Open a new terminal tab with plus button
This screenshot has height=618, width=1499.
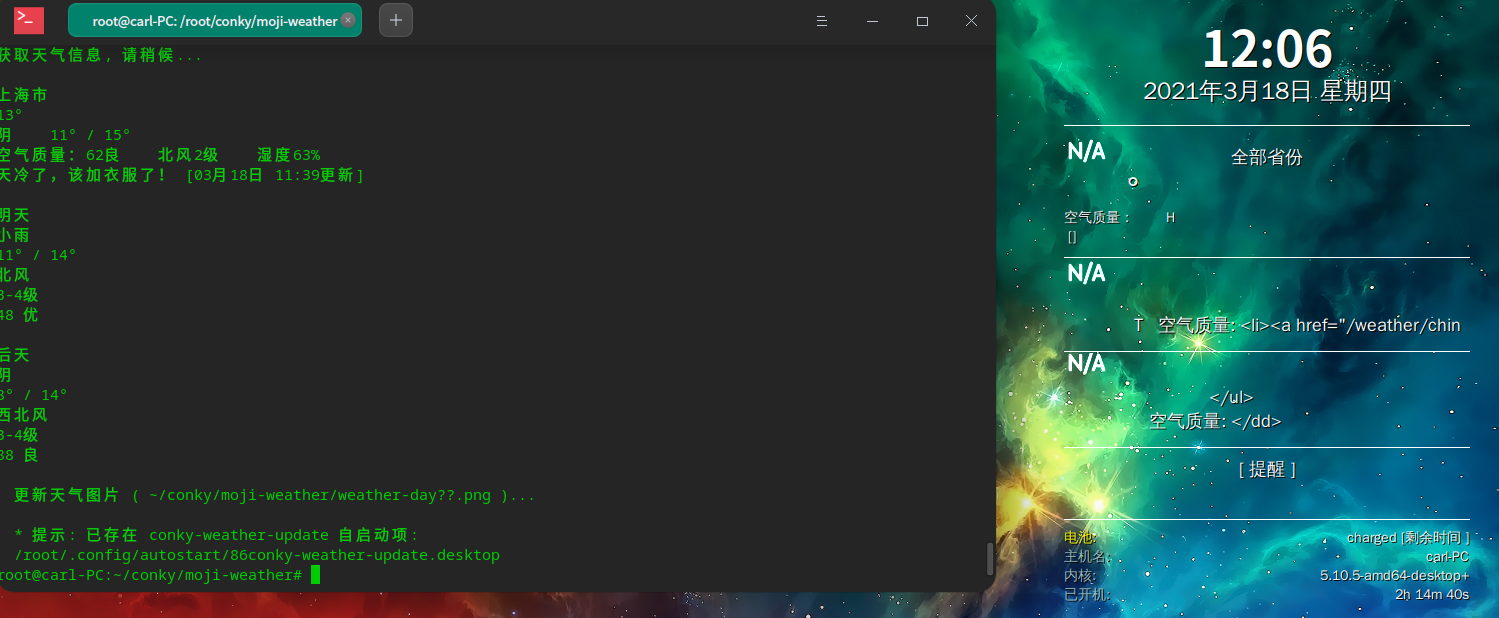point(396,20)
